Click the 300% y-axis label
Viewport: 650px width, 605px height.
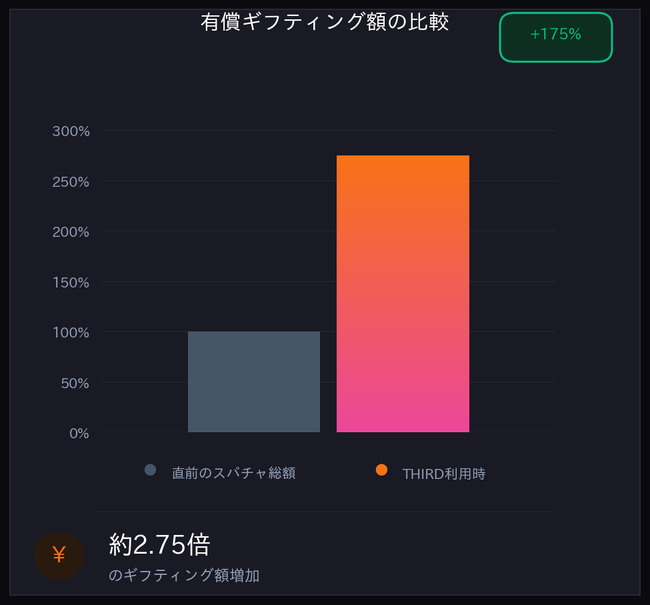[71, 131]
